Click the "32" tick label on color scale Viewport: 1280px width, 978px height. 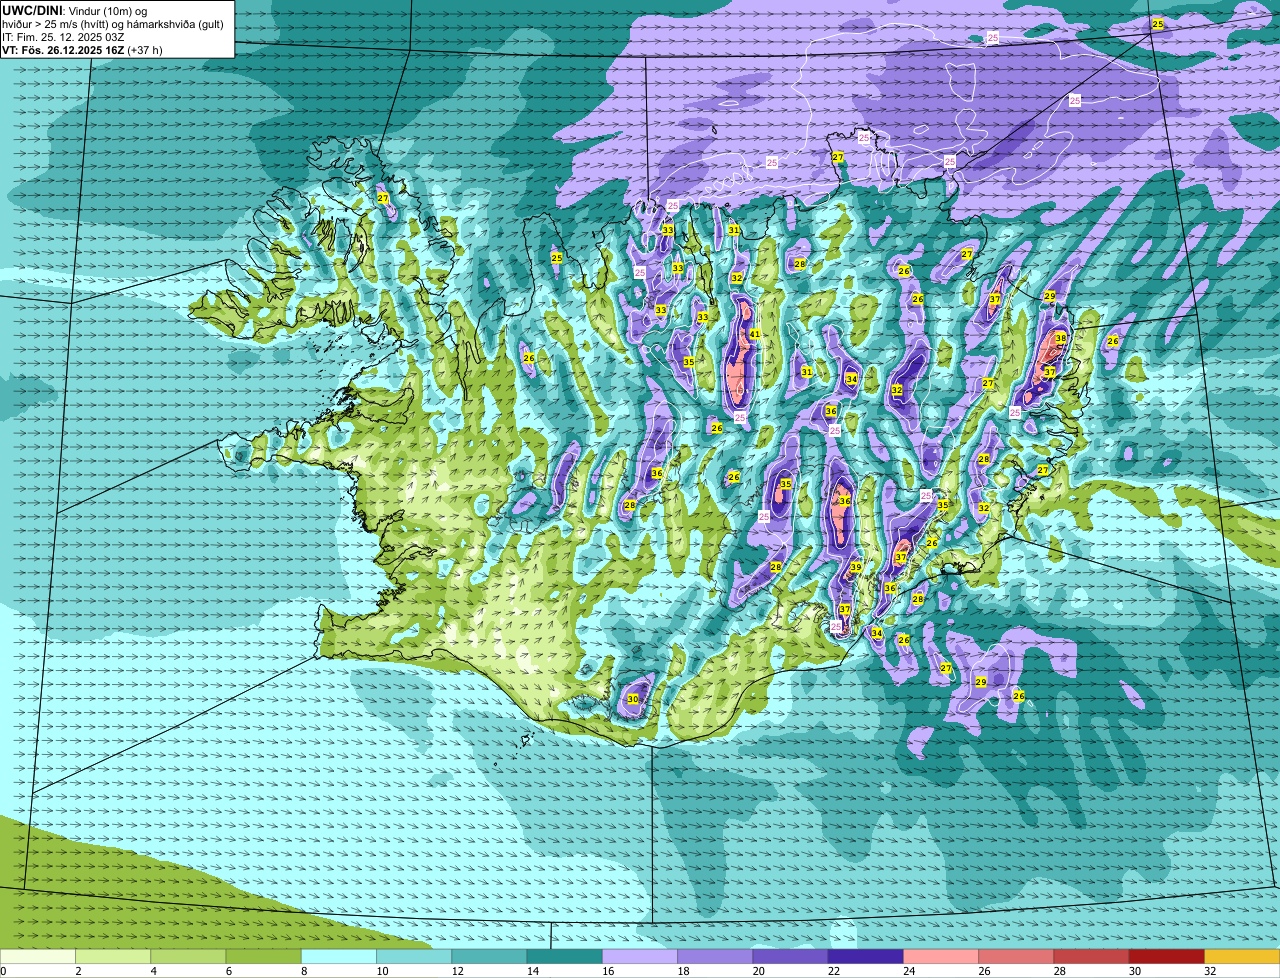pyautogui.click(x=1210, y=971)
